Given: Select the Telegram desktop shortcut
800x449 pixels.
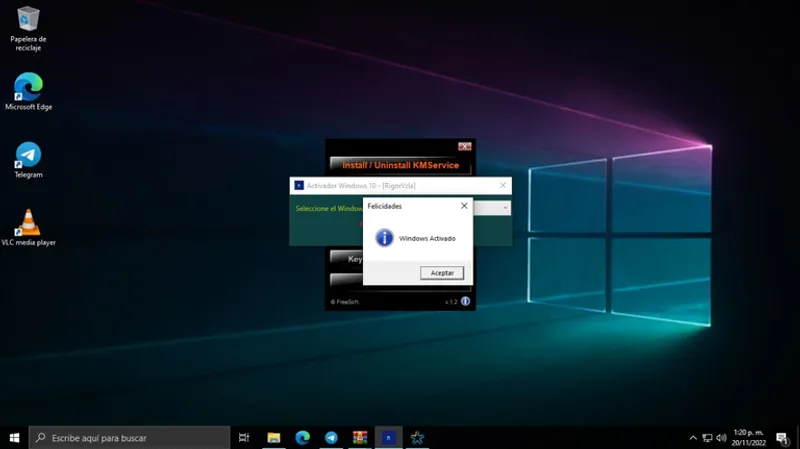Looking at the screenshot, I should point(28,160).
